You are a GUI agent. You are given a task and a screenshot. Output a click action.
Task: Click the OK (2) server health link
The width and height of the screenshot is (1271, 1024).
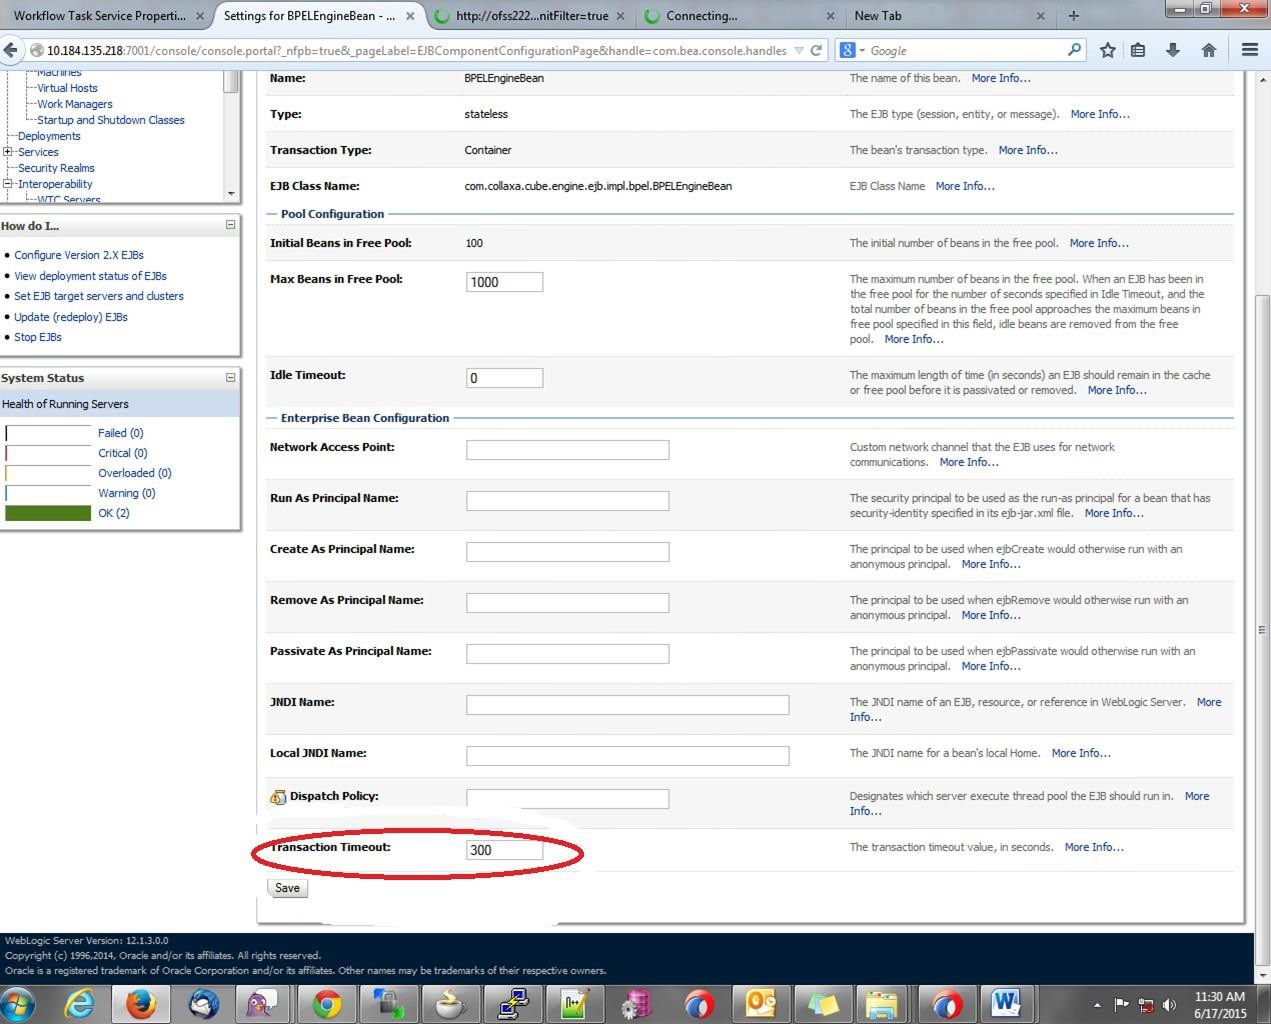(114, 513)
